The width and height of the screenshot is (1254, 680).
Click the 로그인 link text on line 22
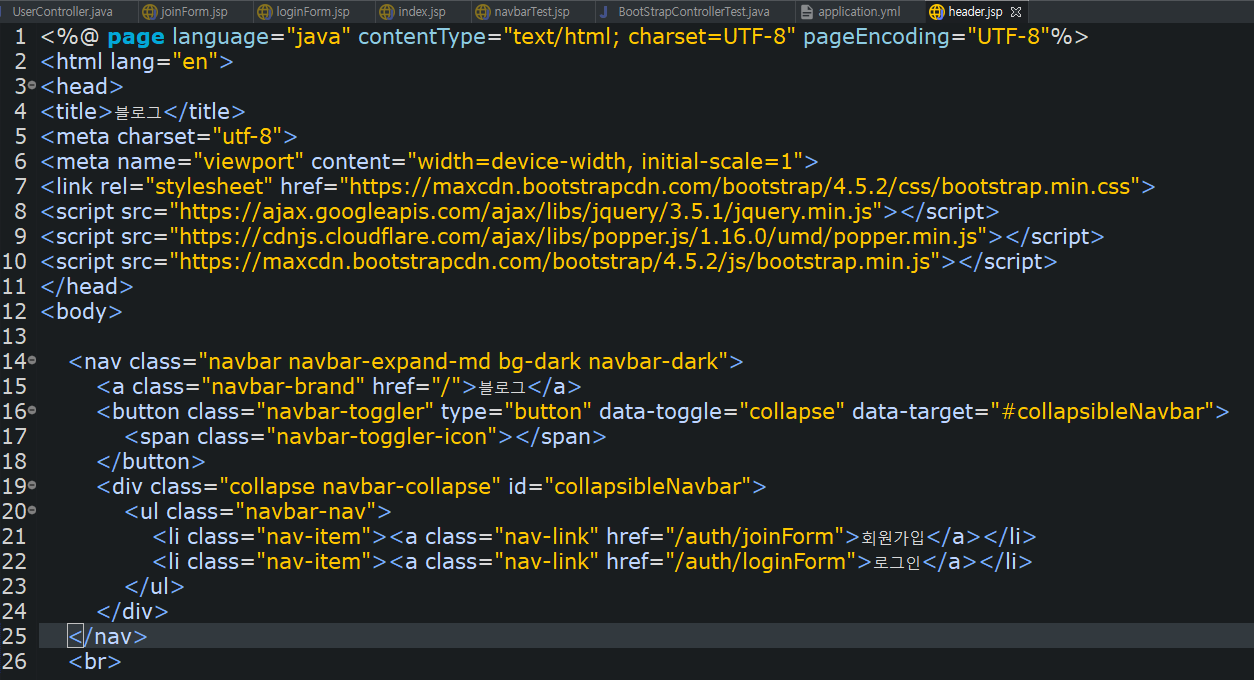(896, 563)
